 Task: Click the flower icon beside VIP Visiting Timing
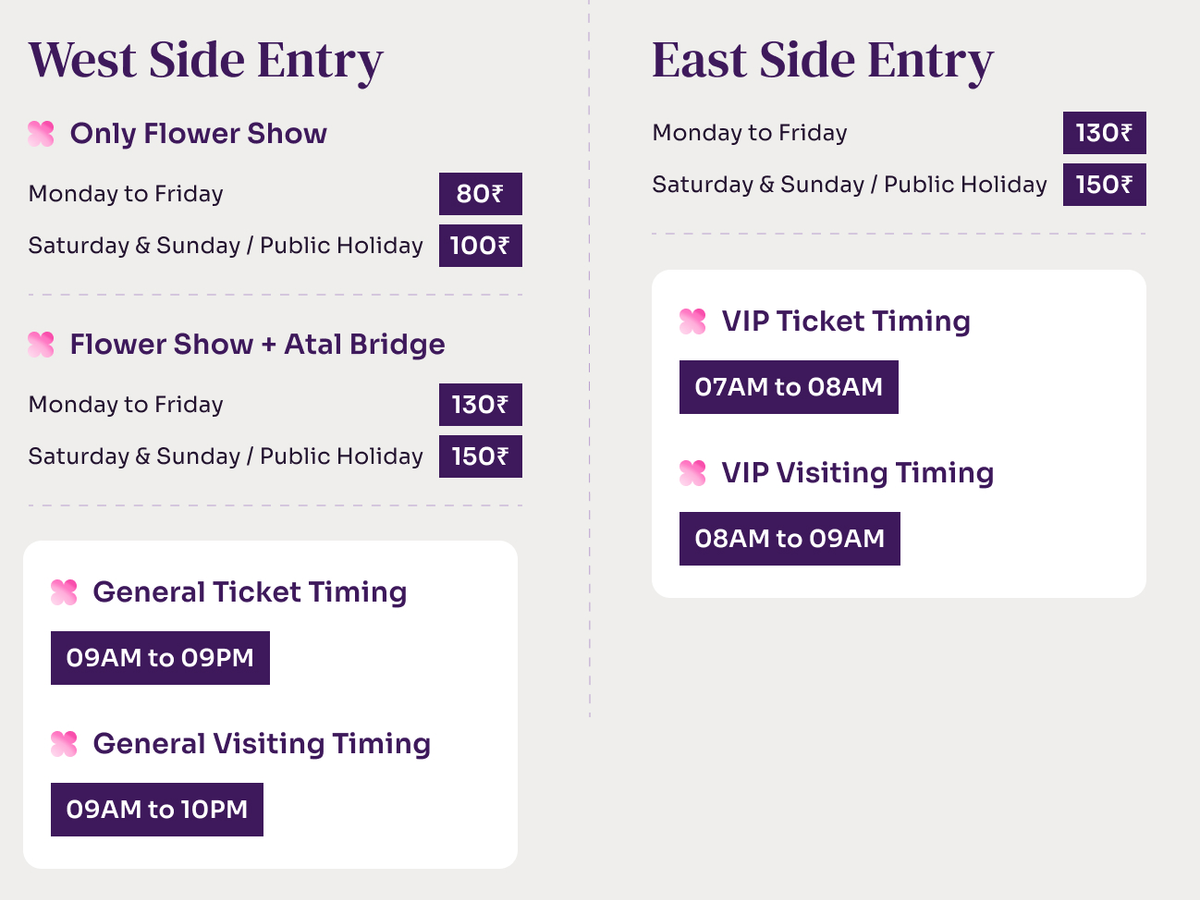coord(692,473)
